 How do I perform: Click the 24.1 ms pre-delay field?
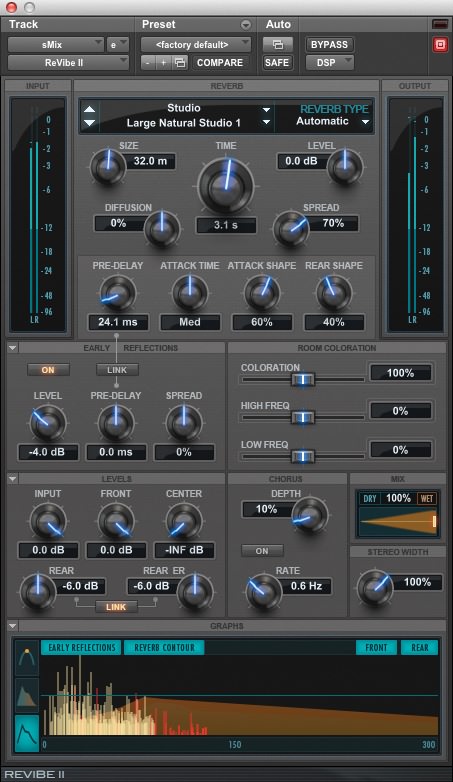118,322
